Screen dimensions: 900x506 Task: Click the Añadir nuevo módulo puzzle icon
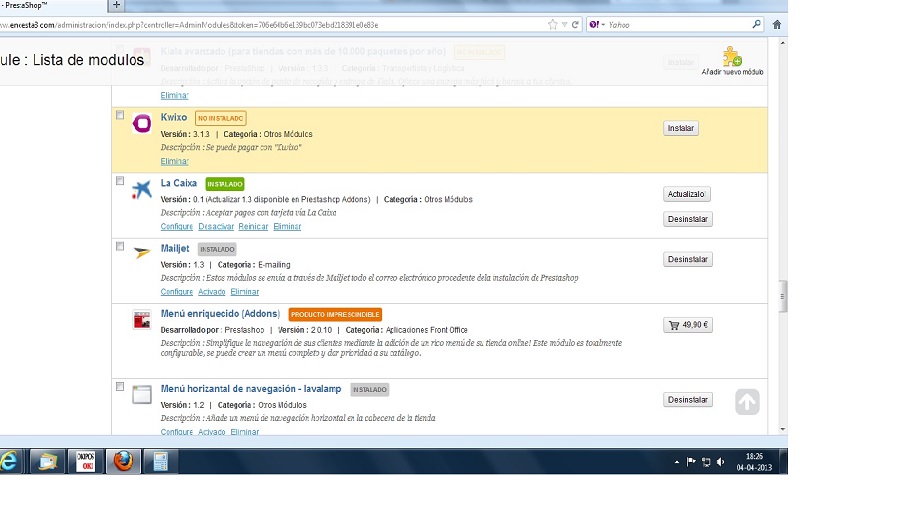(x=732, y=57)
